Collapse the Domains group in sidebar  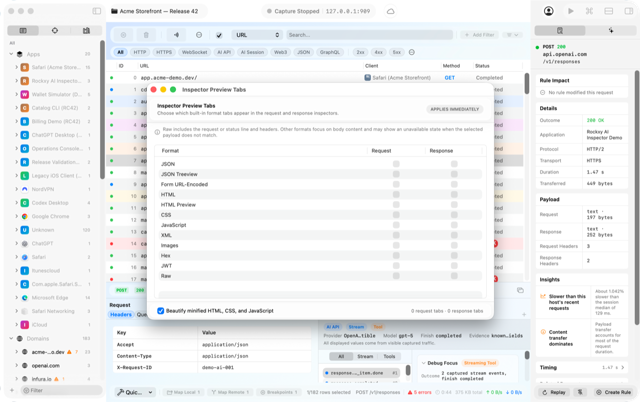11,338
